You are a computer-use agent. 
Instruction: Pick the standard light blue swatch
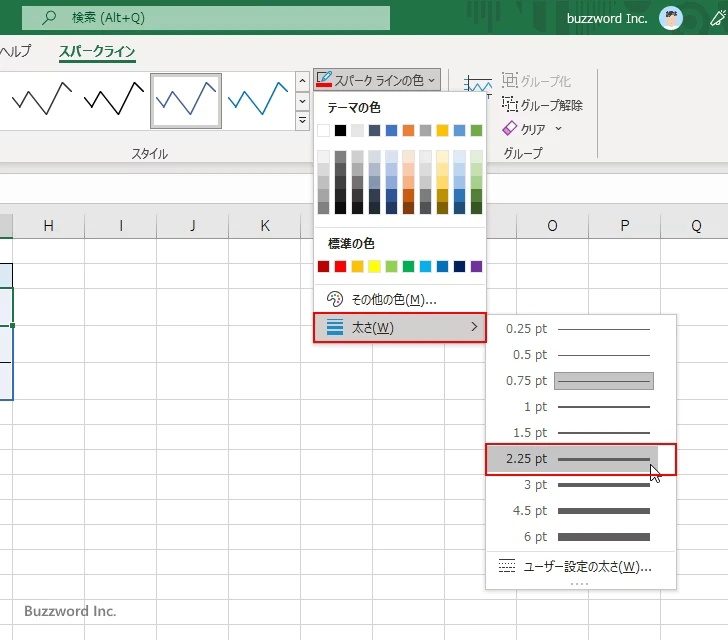click(425, 266)
